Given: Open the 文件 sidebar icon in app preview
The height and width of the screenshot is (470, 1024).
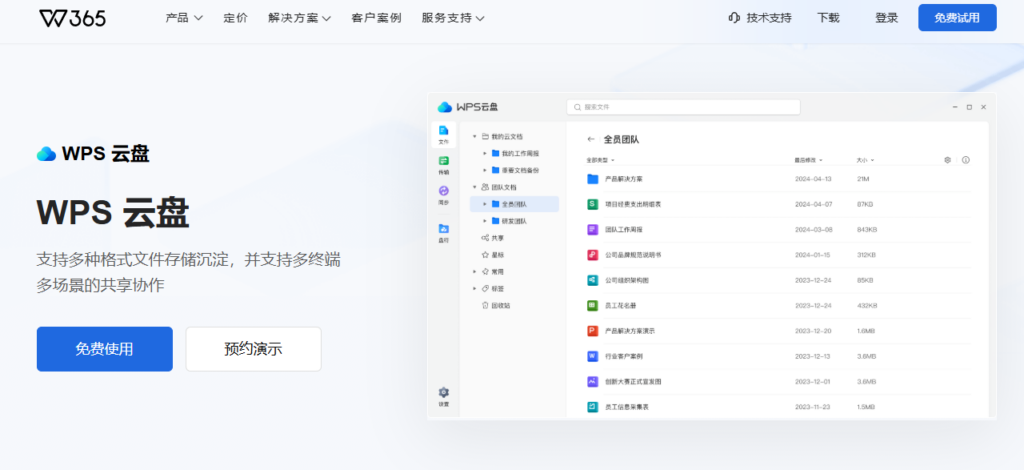Looking at the screenshot, I should pyautogui.click(x=443, y=134).
